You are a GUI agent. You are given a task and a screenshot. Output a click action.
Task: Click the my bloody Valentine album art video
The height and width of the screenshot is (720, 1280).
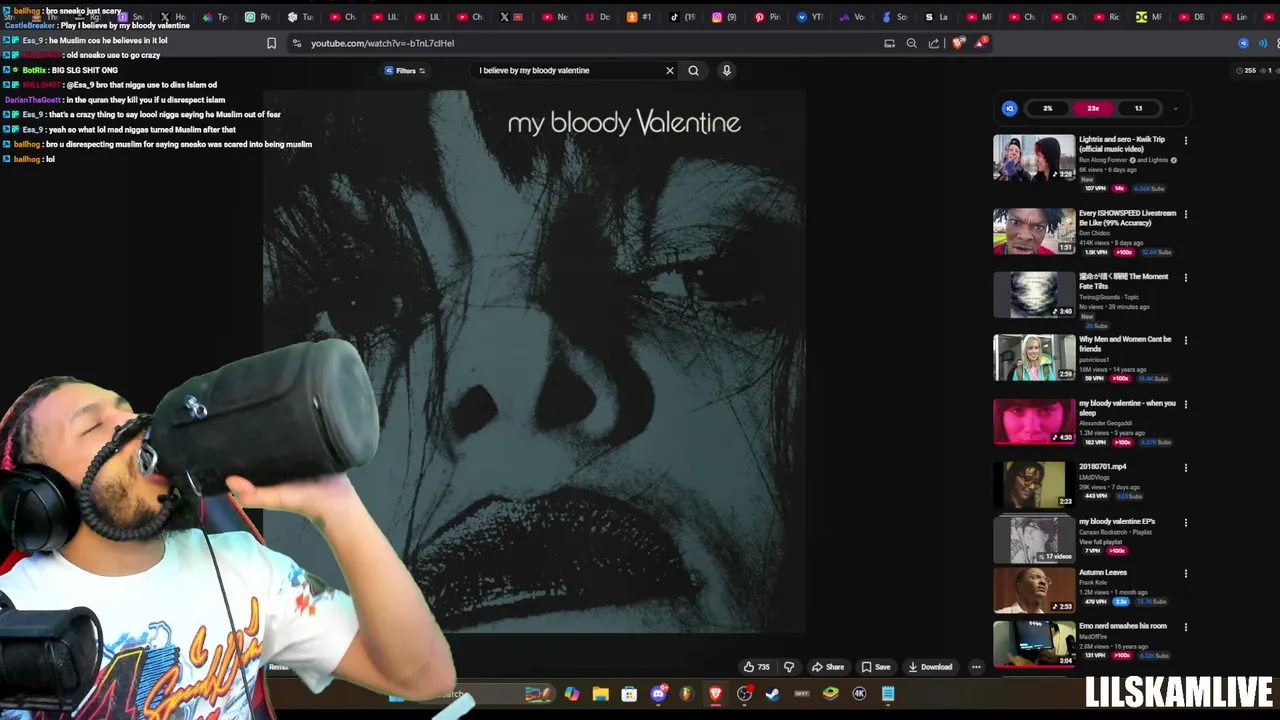point(534,362)
